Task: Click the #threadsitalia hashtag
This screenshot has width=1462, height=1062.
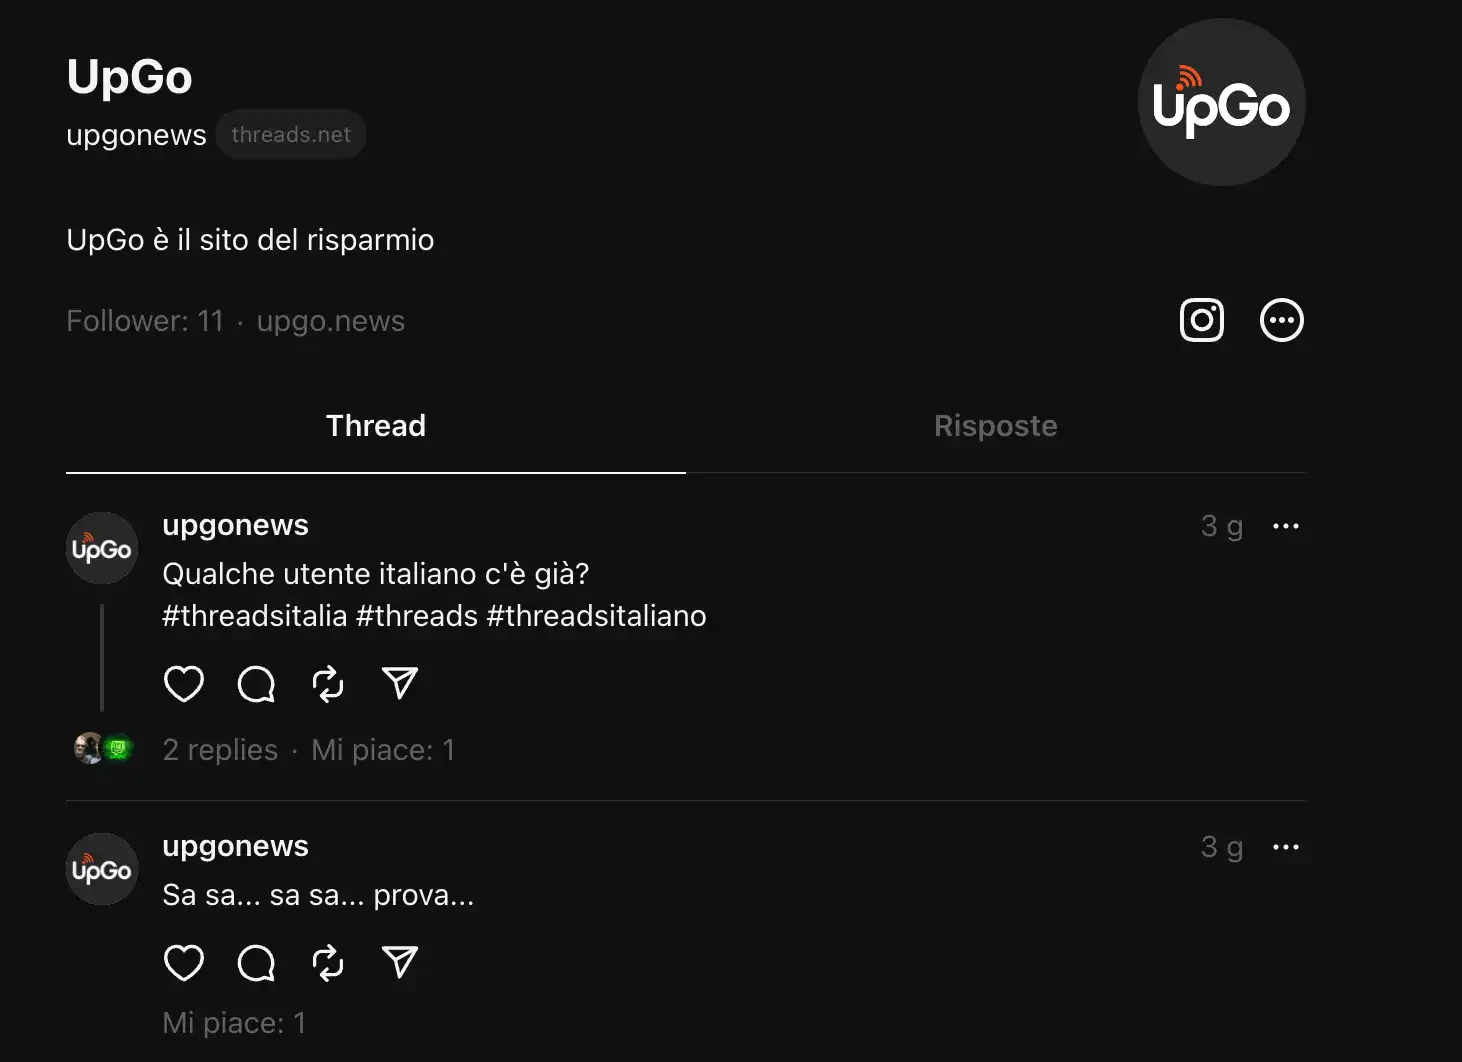Action: [x=255, y=616]
